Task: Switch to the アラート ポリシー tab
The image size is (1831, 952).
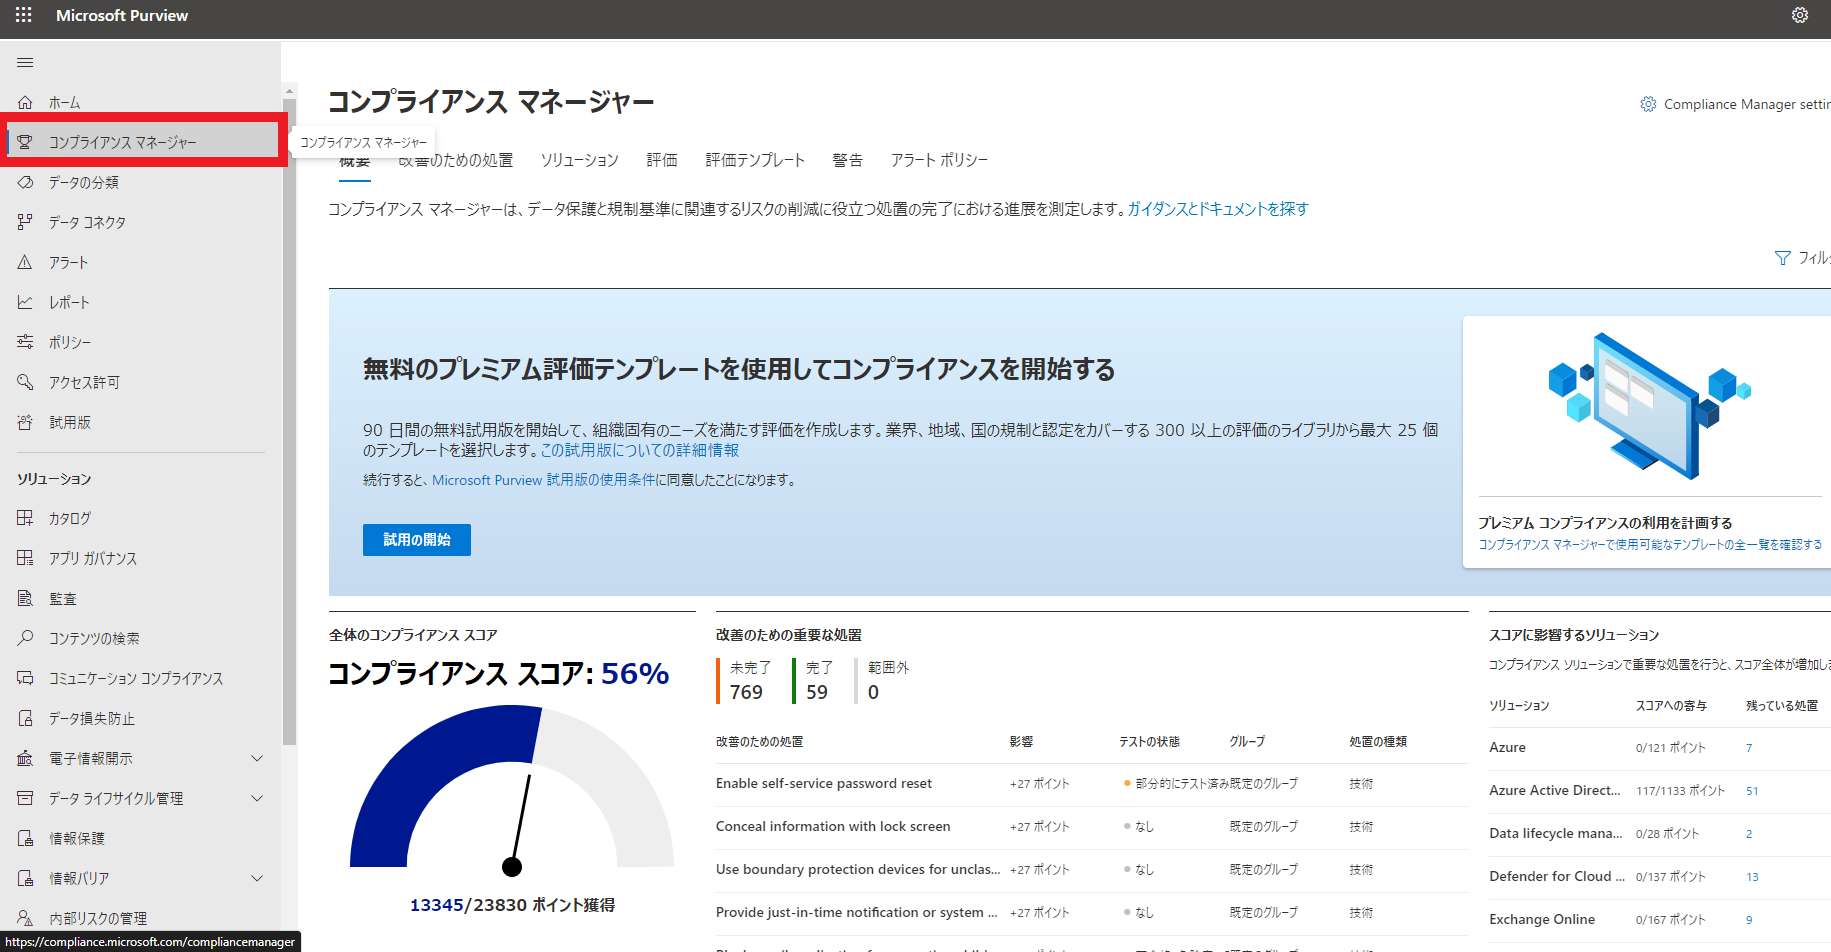Action: (939, 160)
